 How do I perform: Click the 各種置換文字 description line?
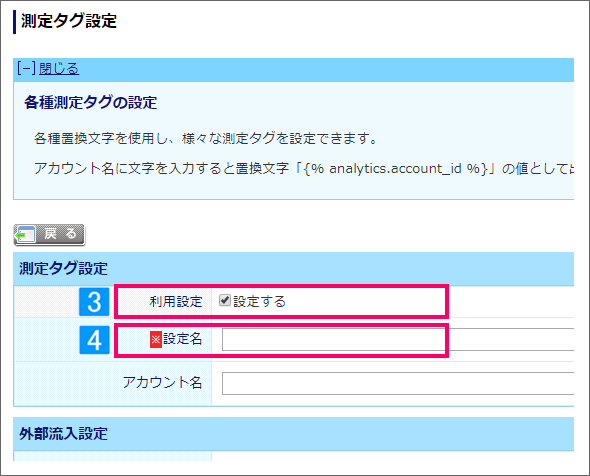click(x=206, y=138)
